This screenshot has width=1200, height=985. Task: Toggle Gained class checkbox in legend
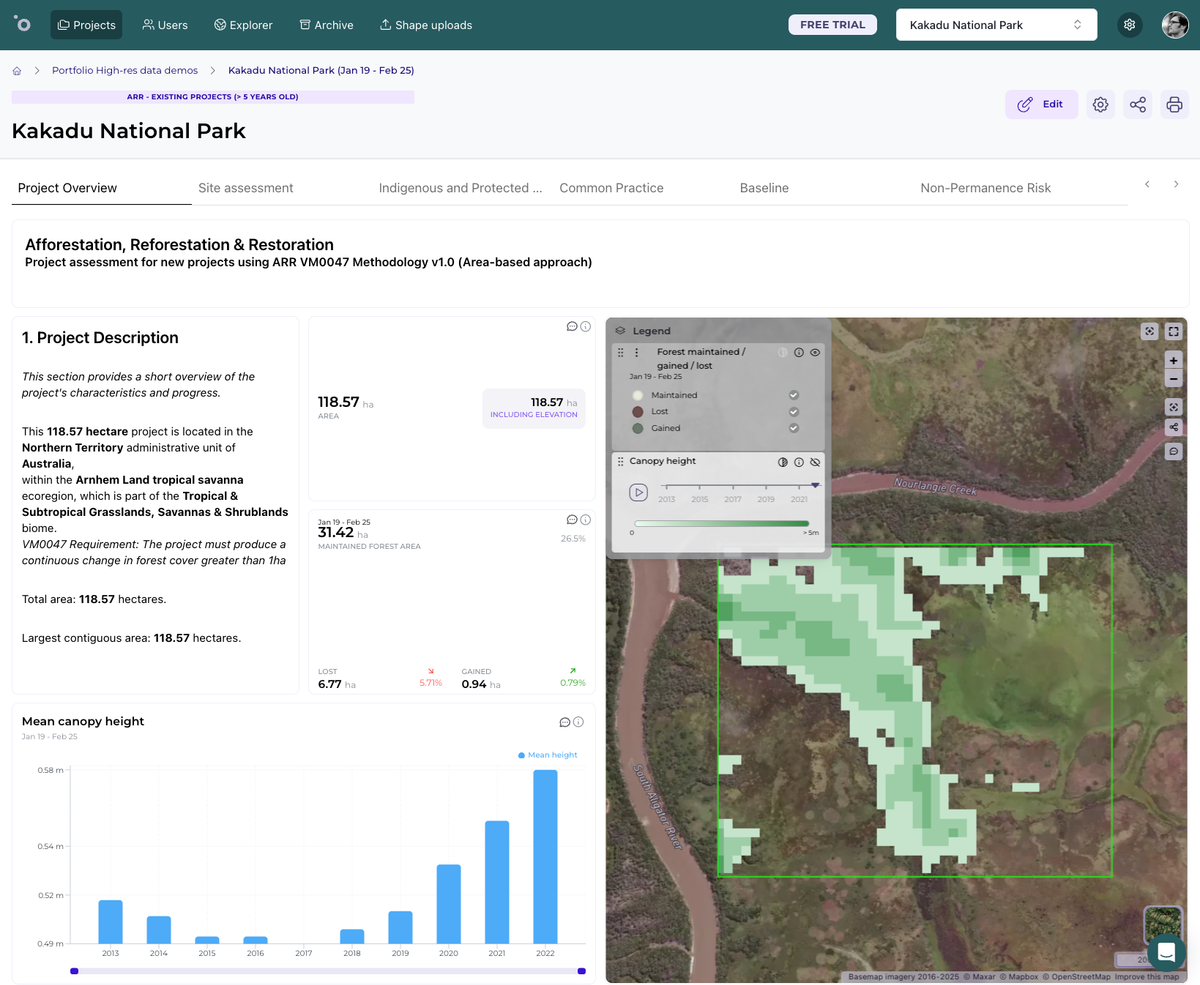pyautogui.click(x=794, y=428)
